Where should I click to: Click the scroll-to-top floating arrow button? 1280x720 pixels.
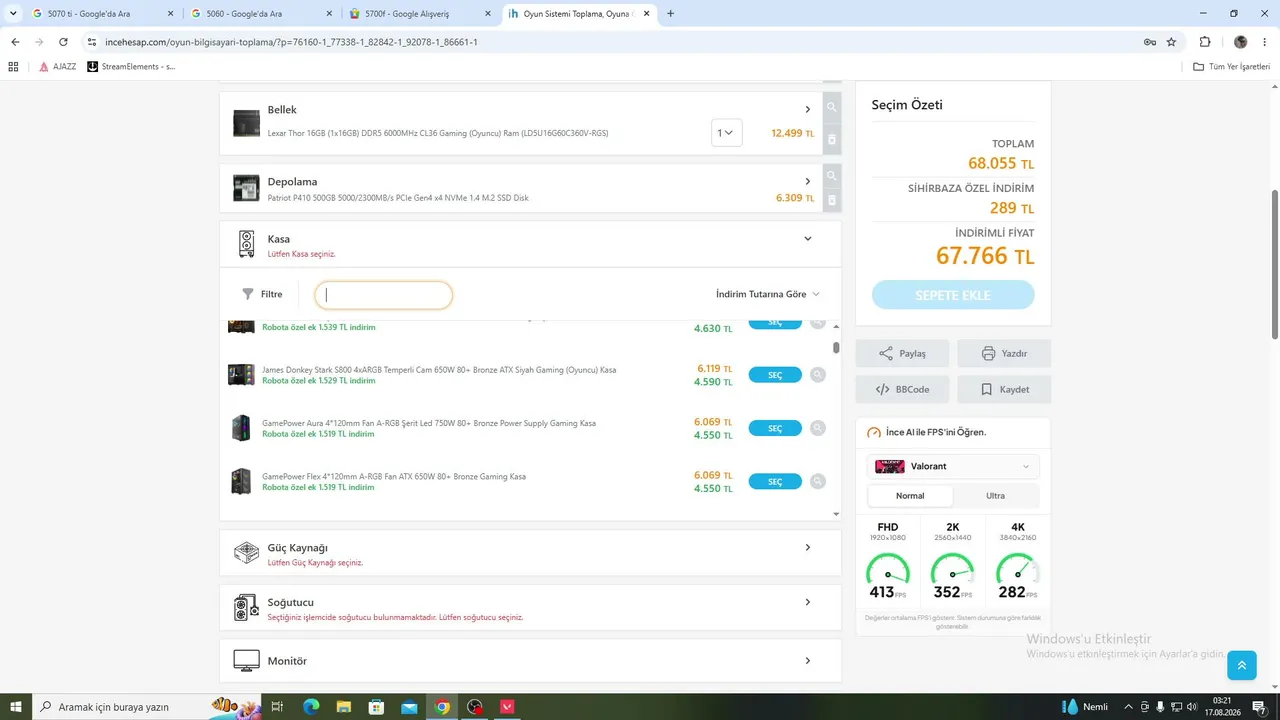1241,665
